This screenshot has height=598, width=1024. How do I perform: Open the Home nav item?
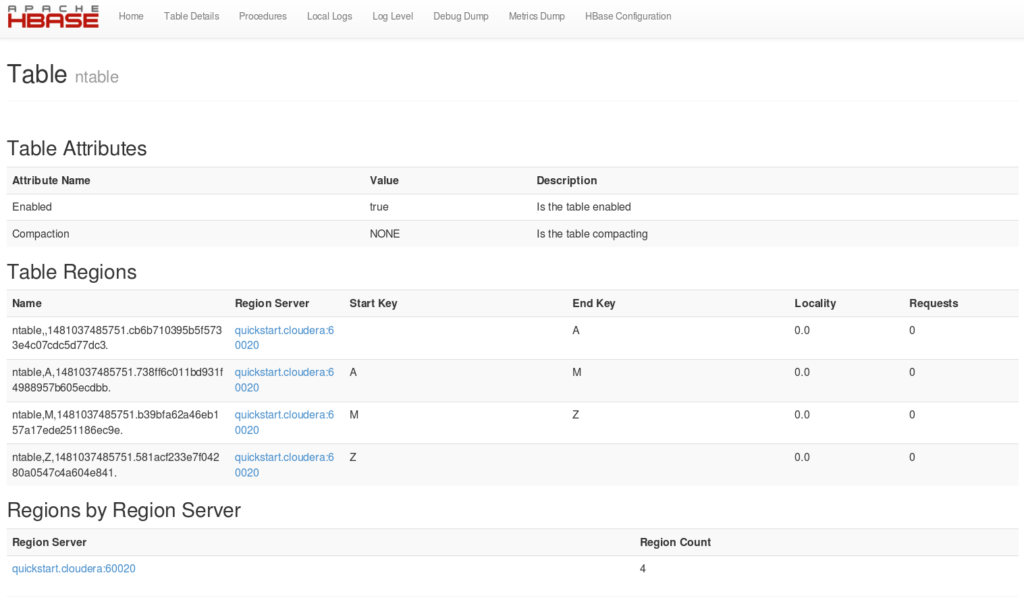[131, 16]
